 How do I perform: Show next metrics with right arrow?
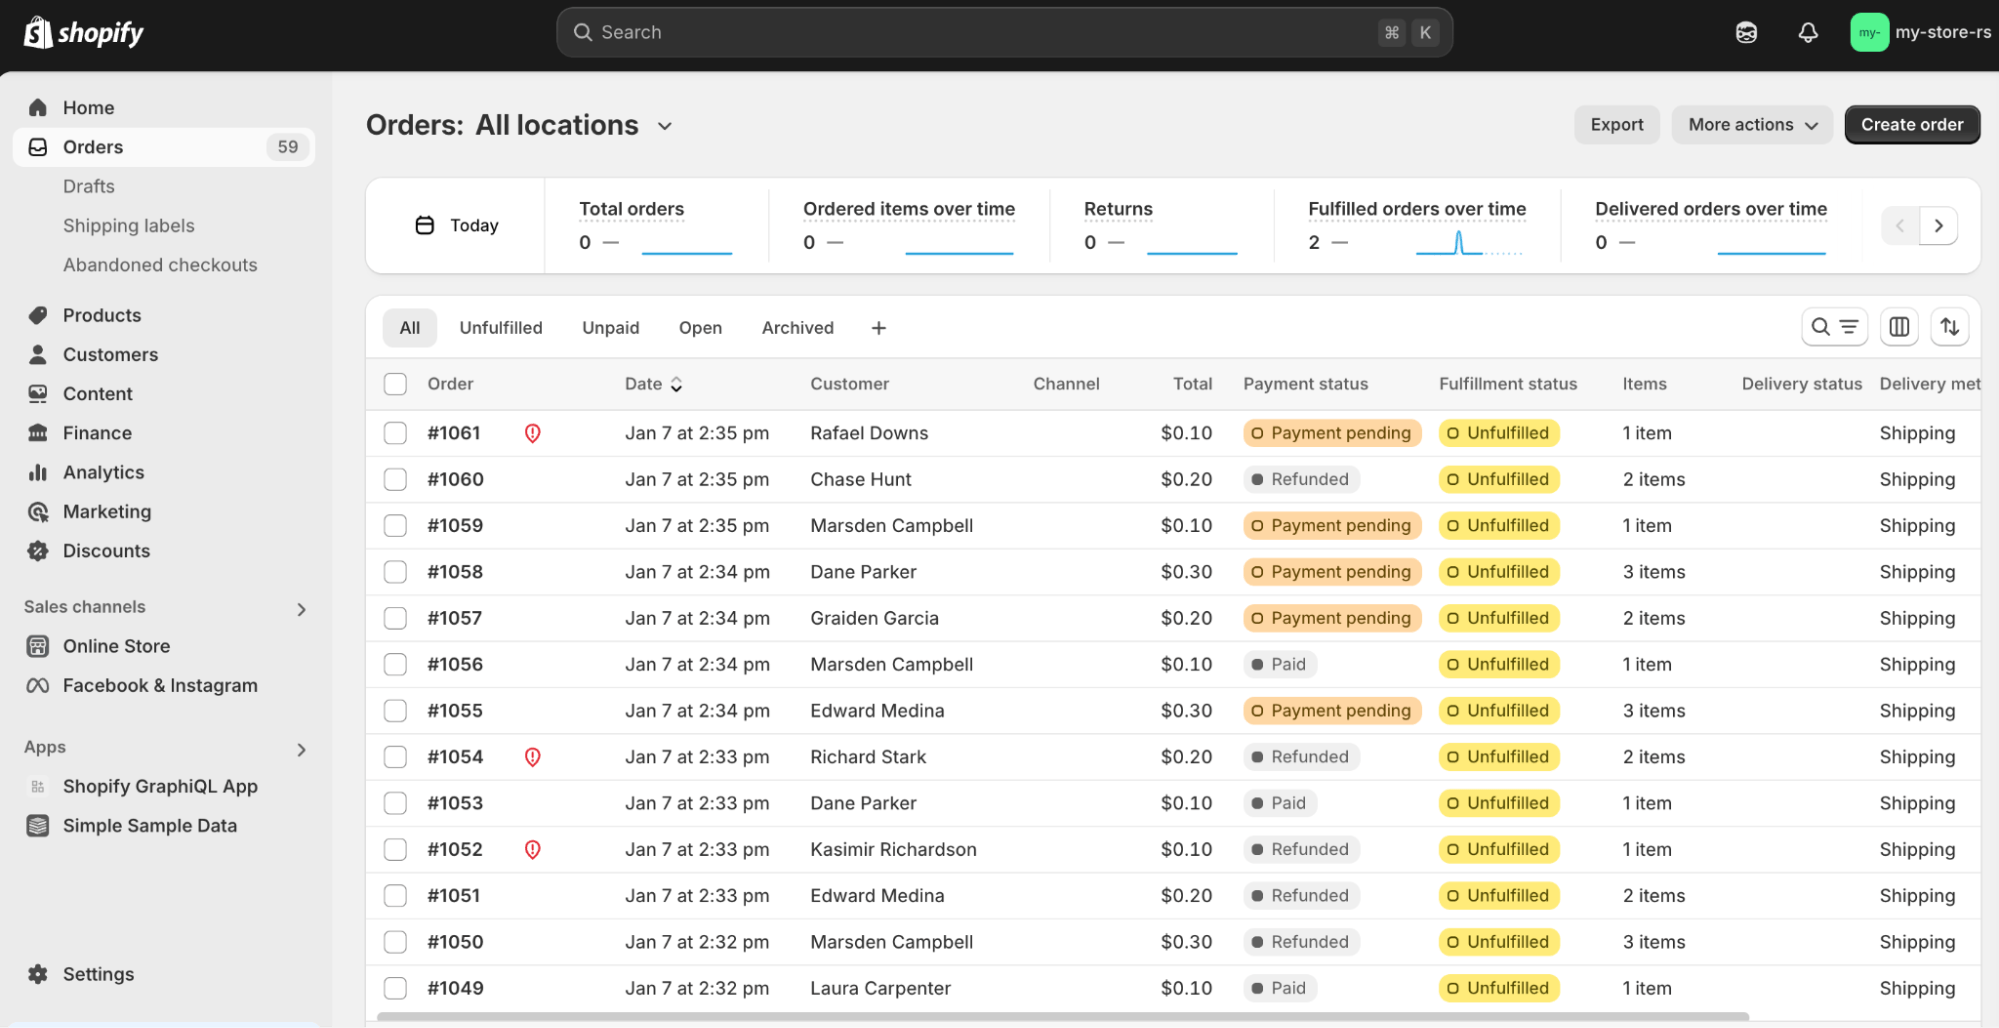(1938, 226)
